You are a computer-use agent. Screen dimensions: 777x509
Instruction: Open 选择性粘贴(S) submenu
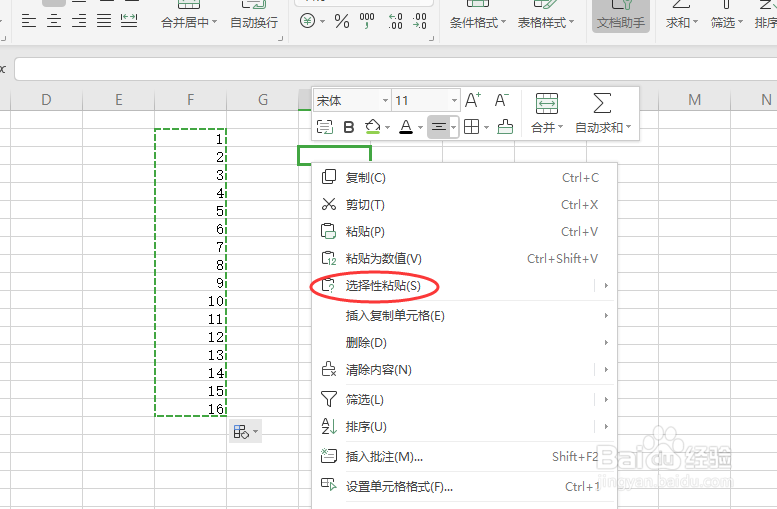click(464, 285)
